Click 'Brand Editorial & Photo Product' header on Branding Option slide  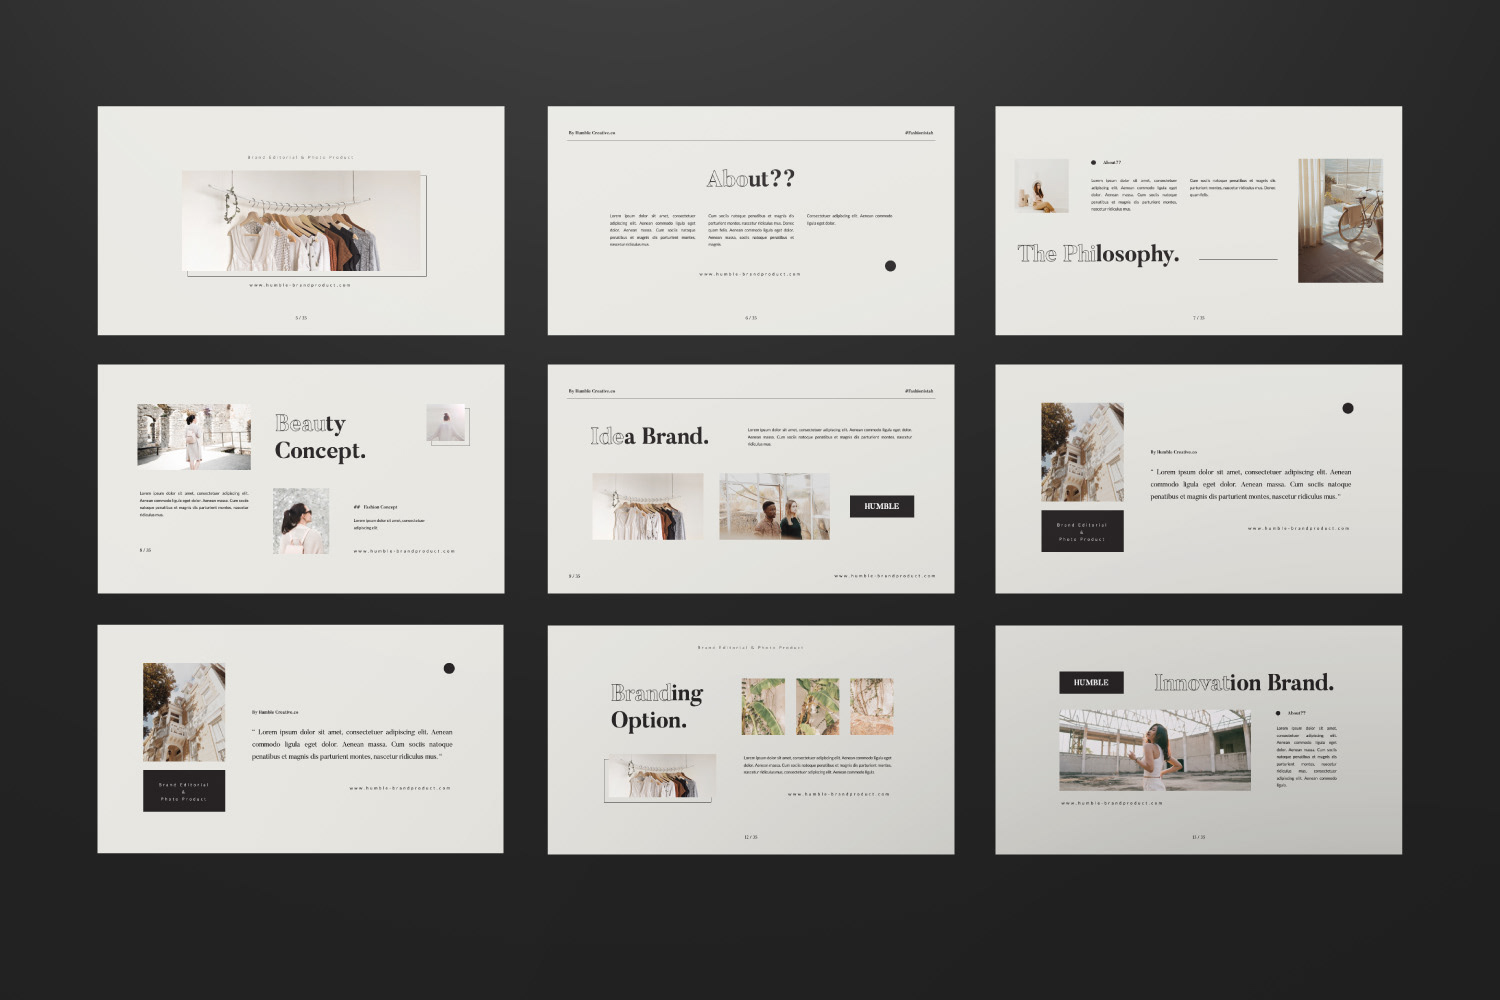click(x=751, y=648)
